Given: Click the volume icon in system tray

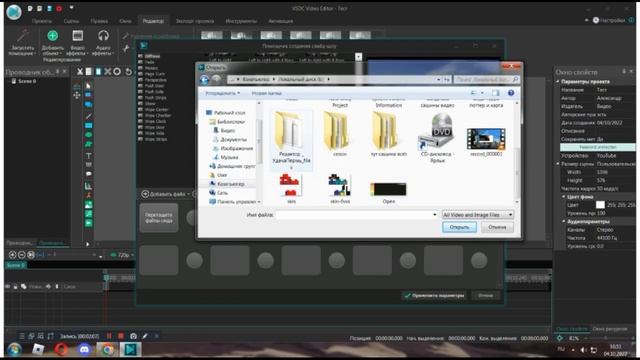Looking at the screenshot, I should pos(584,350).
